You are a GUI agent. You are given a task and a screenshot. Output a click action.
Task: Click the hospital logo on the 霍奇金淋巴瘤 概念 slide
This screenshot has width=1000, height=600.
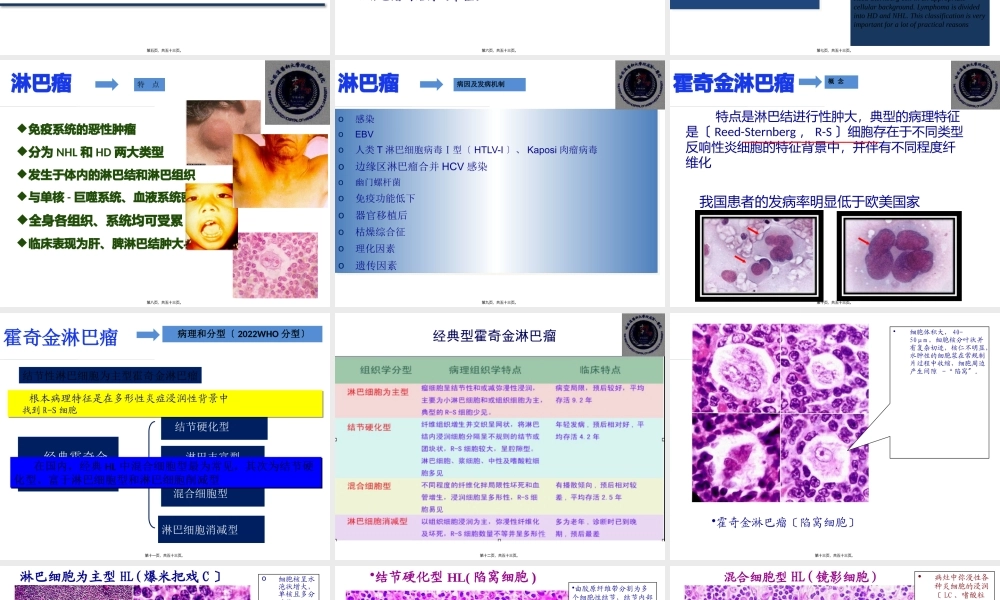[x=974, y=86]
